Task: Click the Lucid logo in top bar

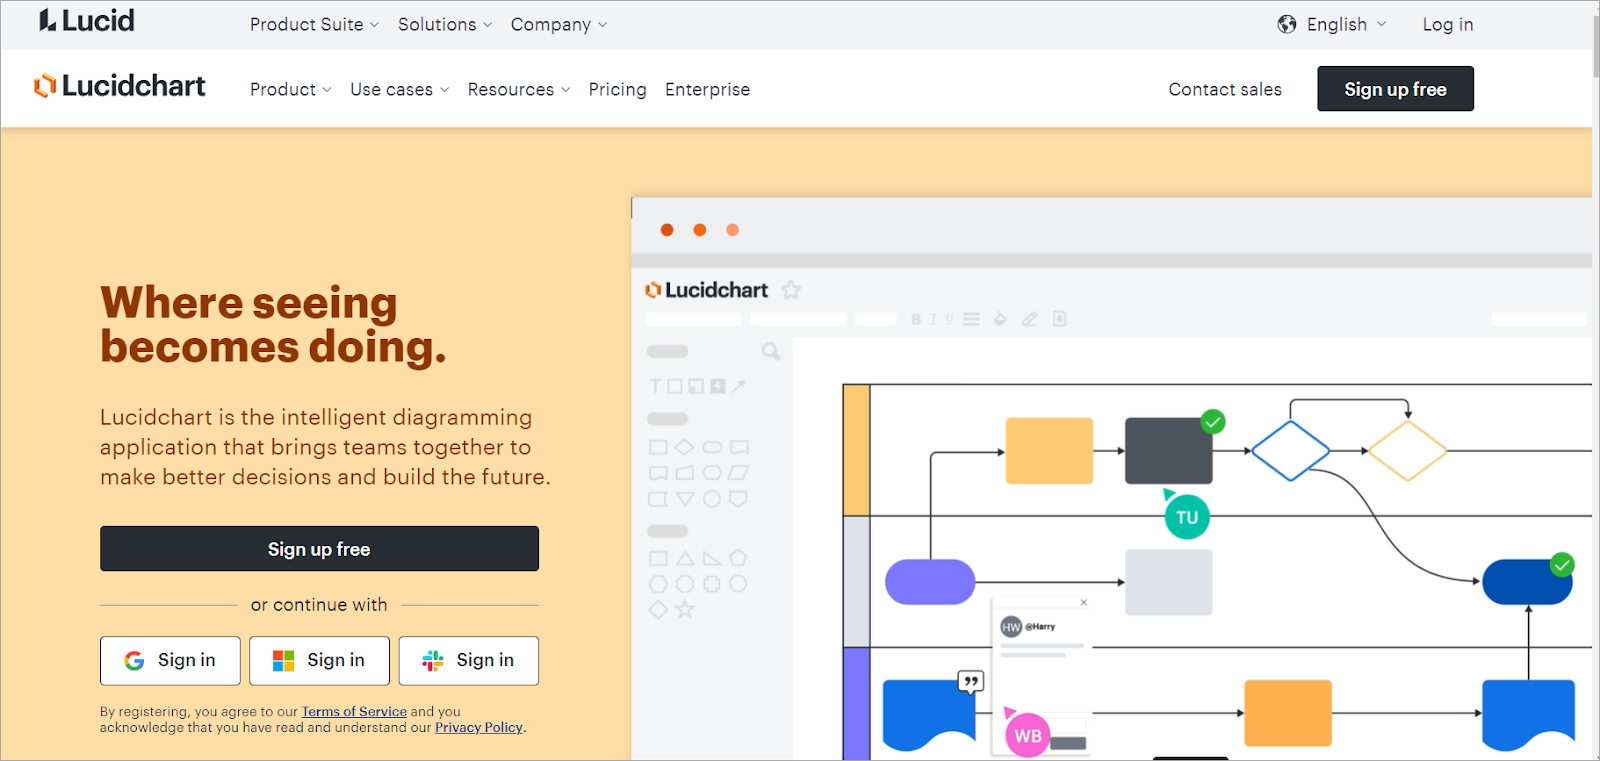Action: pyautogui.click(x=86, y=21)
